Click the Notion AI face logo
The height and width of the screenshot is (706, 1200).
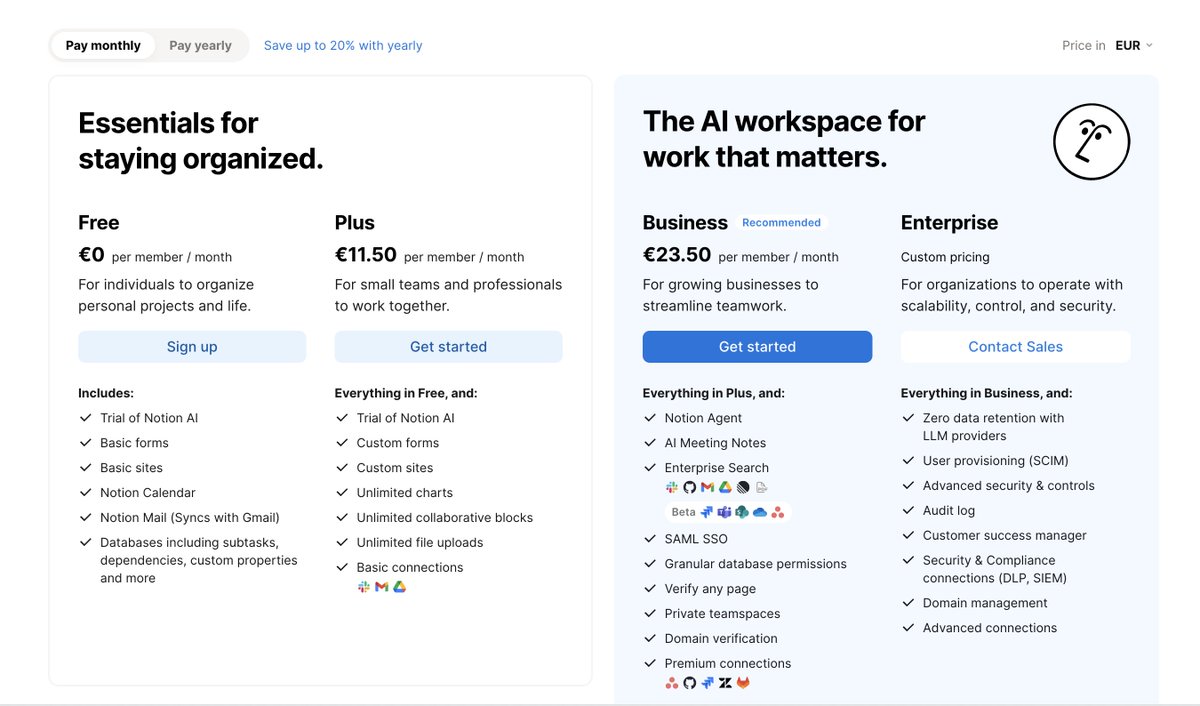pos(1091,142)
